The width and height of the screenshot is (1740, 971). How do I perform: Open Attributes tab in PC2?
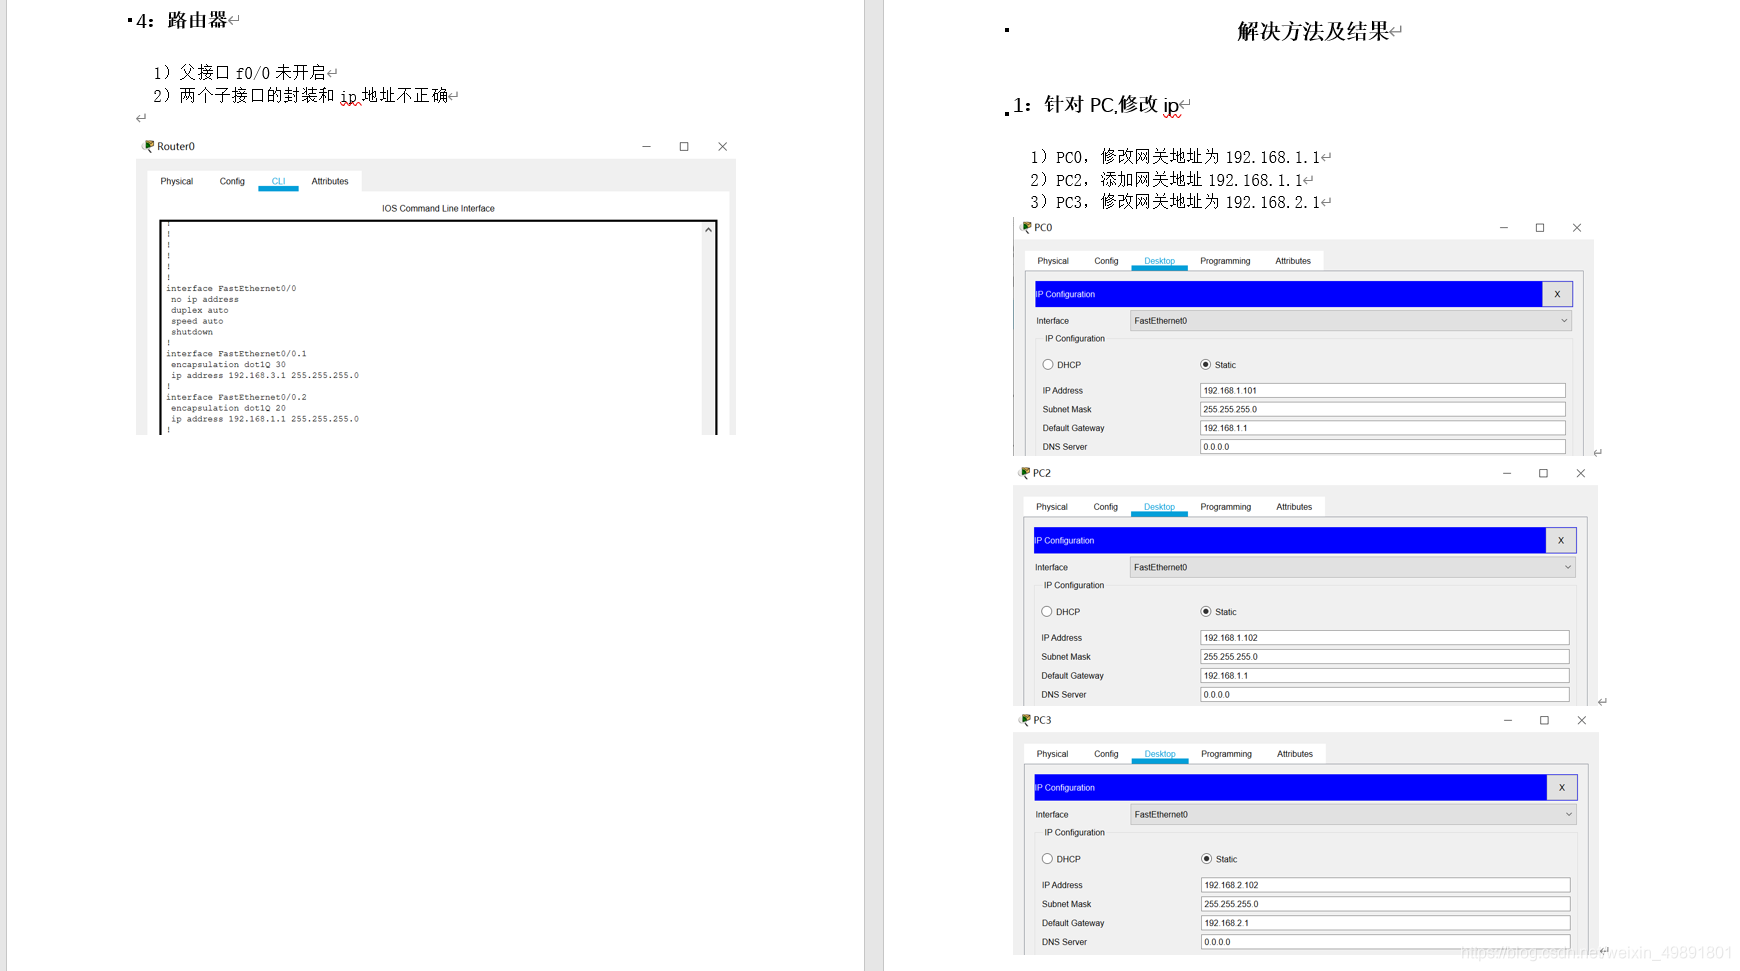[x=1294, y=507]
